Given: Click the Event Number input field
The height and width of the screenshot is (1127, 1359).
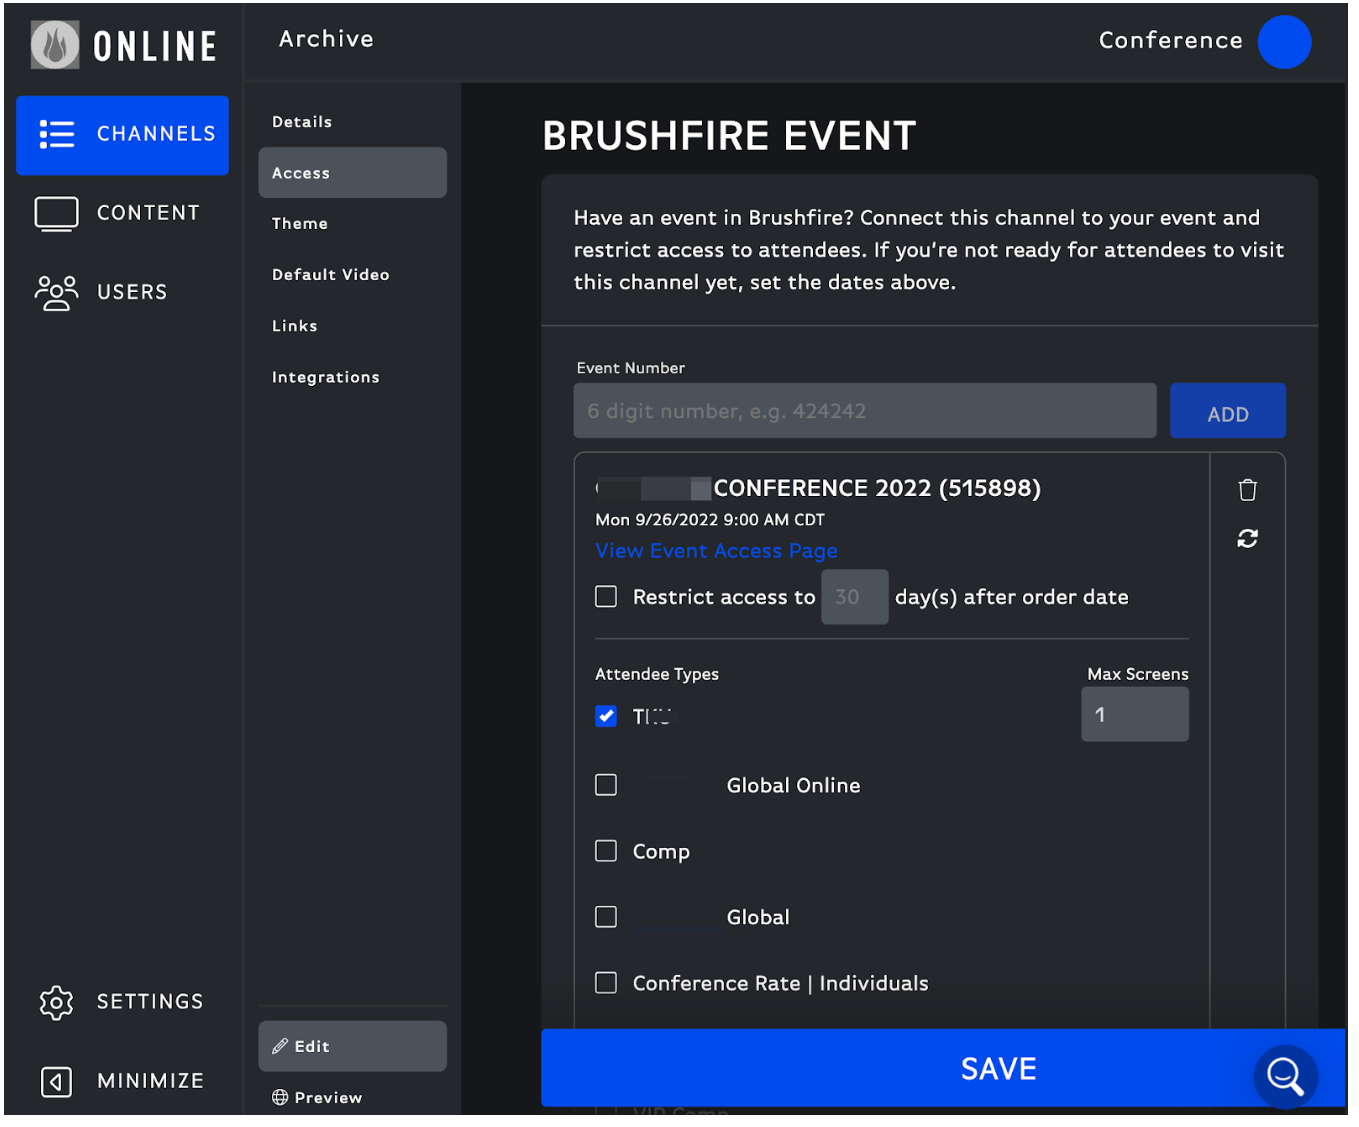Looking at the screenshot, I should [x=864, y=410].
